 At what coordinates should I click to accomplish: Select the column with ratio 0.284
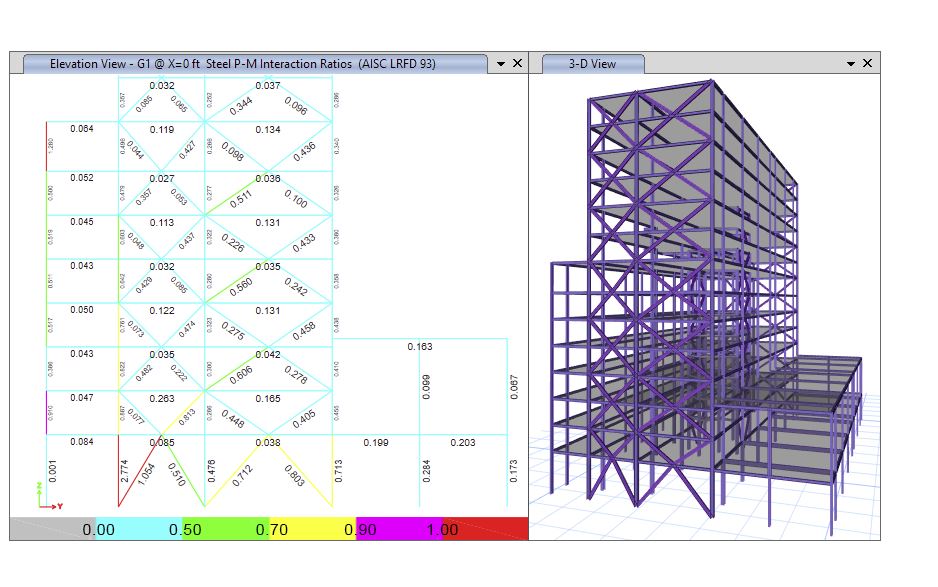pos(419,472)
